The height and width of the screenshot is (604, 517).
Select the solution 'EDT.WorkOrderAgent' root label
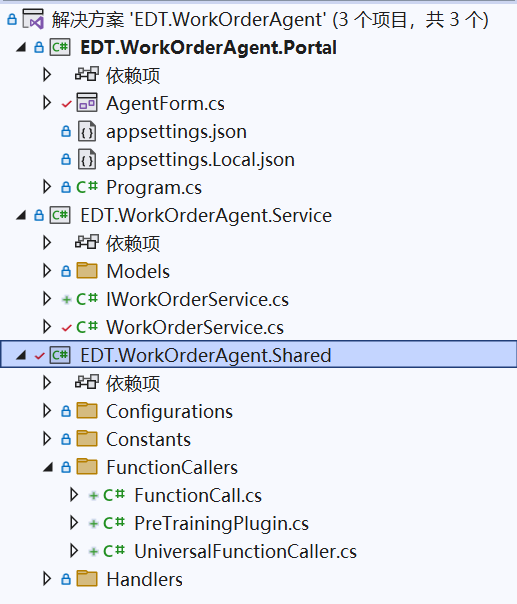pos(270,19)
